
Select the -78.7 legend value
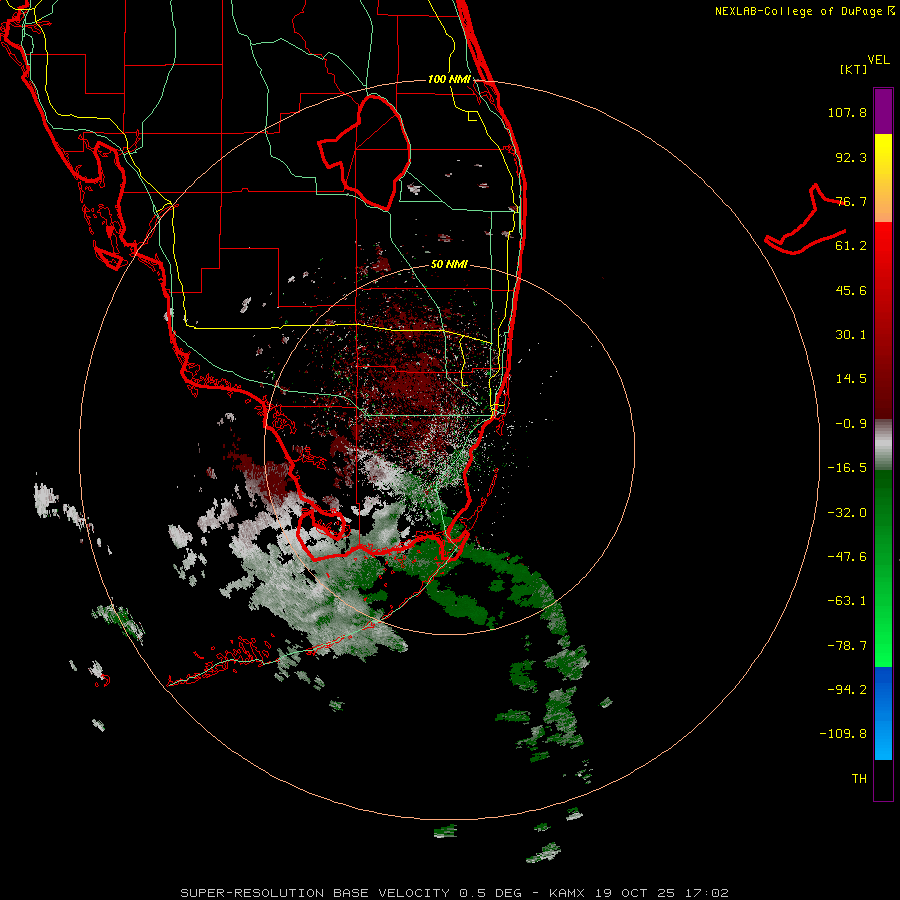coord(847,646)
